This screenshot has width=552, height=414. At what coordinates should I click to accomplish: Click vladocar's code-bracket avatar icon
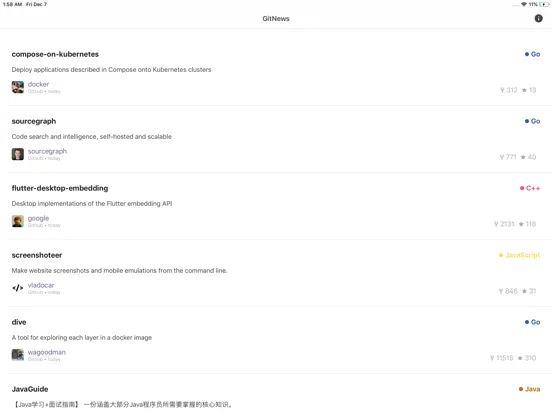18,288
